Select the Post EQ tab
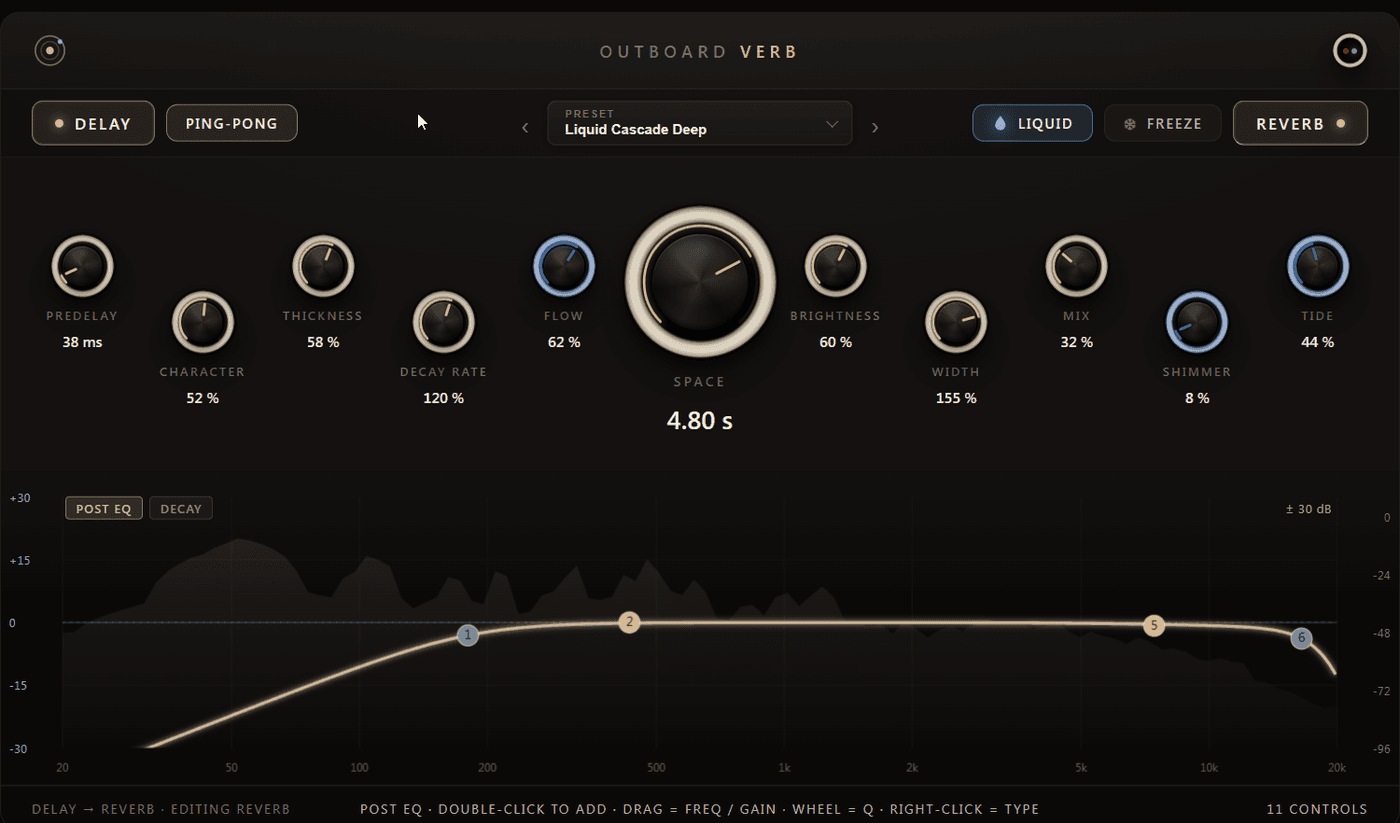This screenshot has width=1400, height=823. tap(104, 508)
